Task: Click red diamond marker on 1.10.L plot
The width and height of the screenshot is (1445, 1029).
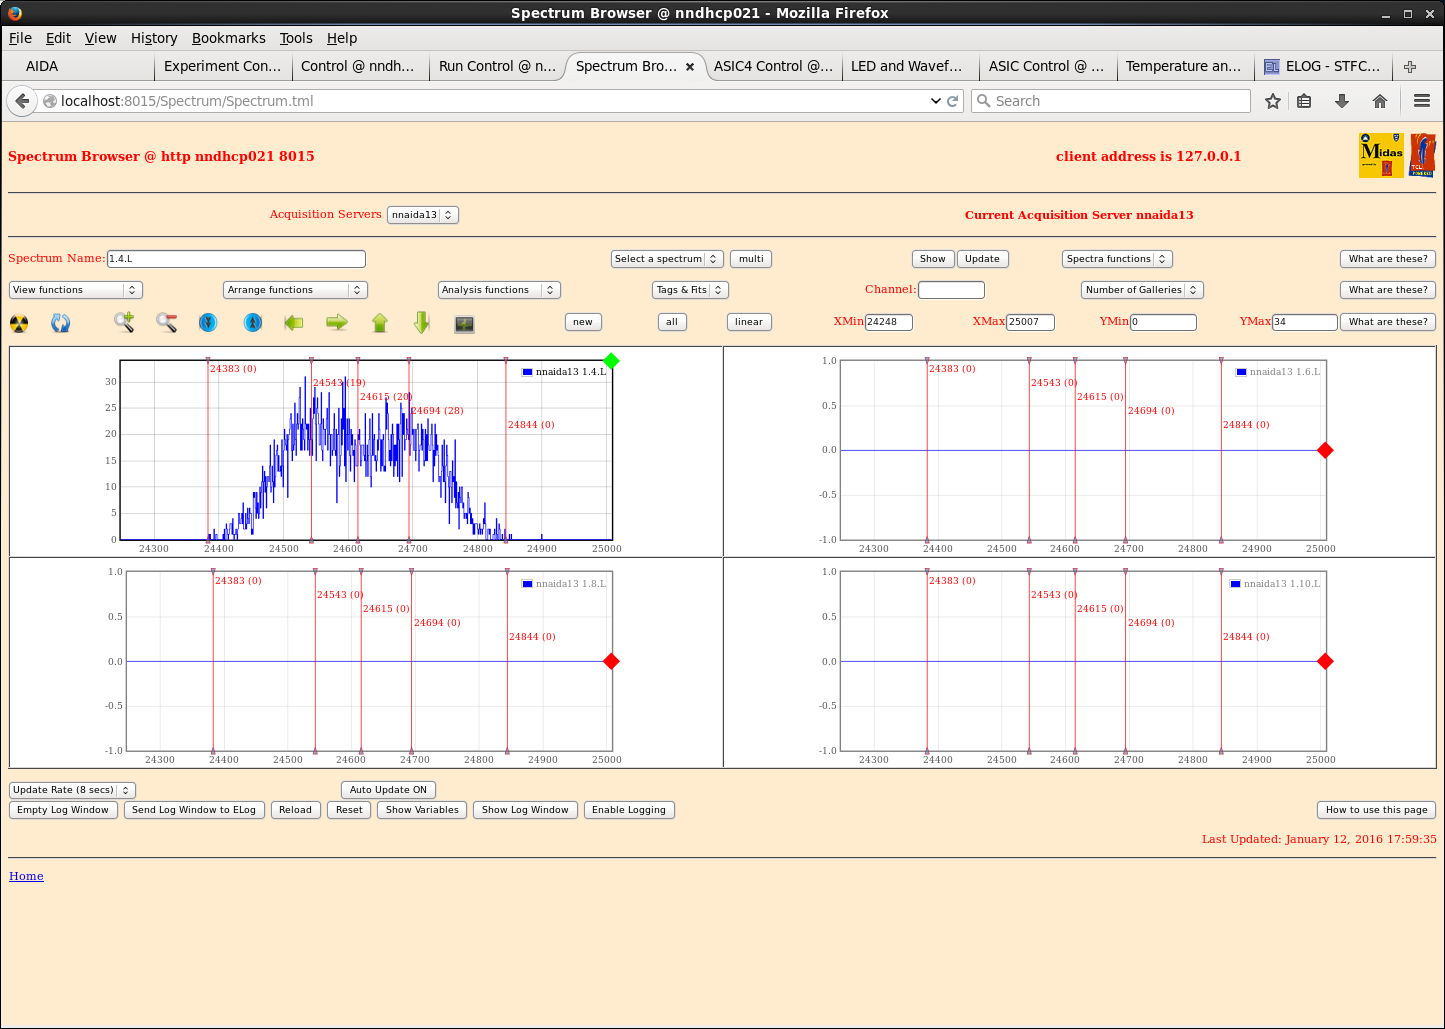Action: tap(1325, 661)
